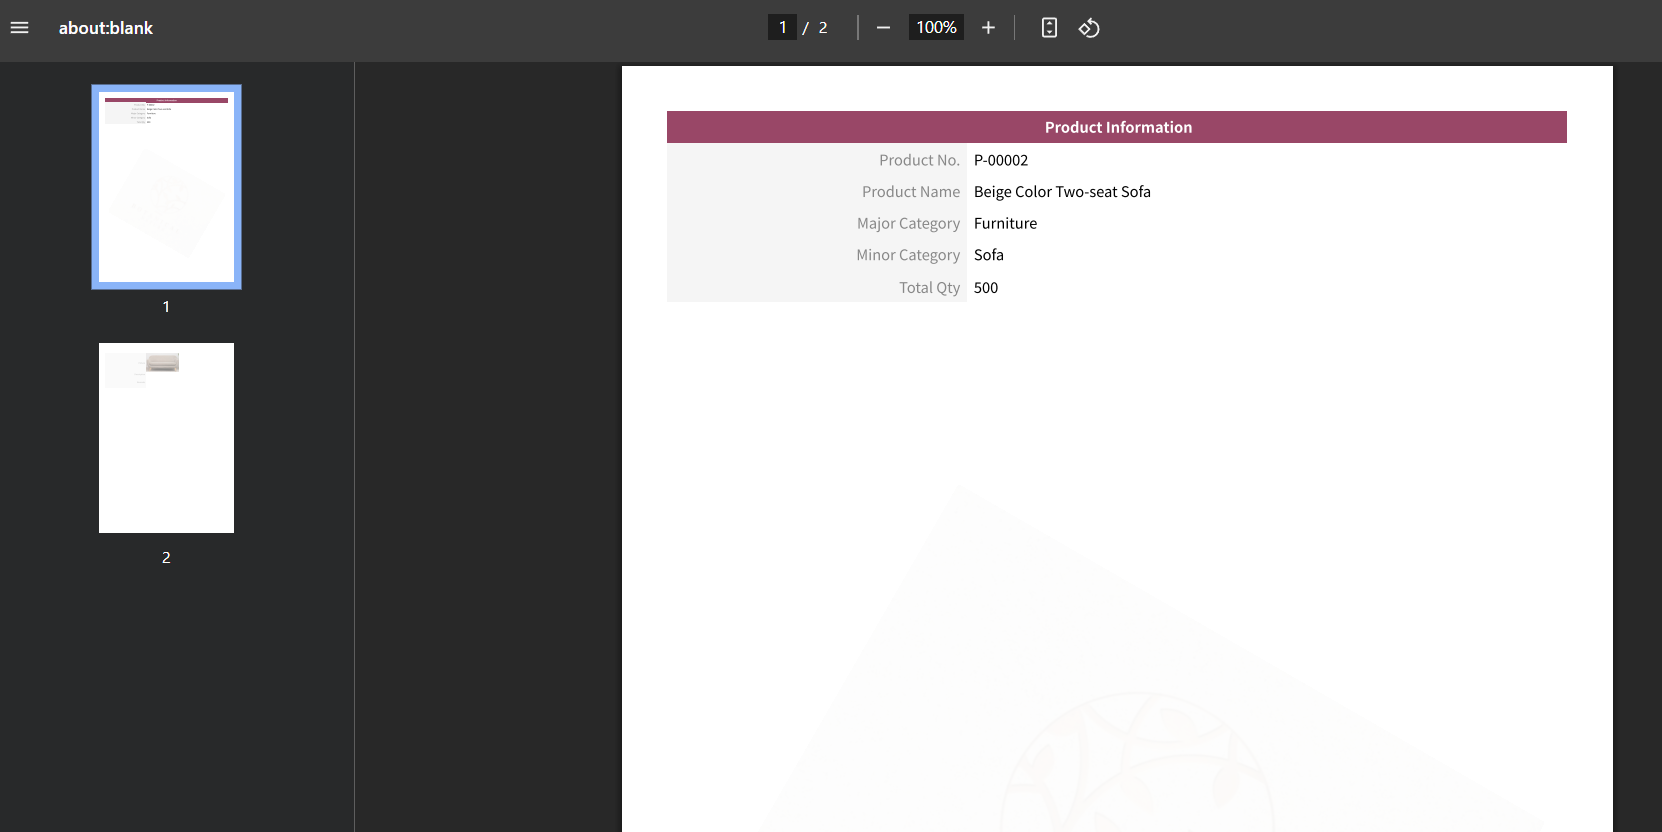
Task: Click the about:blank document title
Action: (x=106, y=28)
